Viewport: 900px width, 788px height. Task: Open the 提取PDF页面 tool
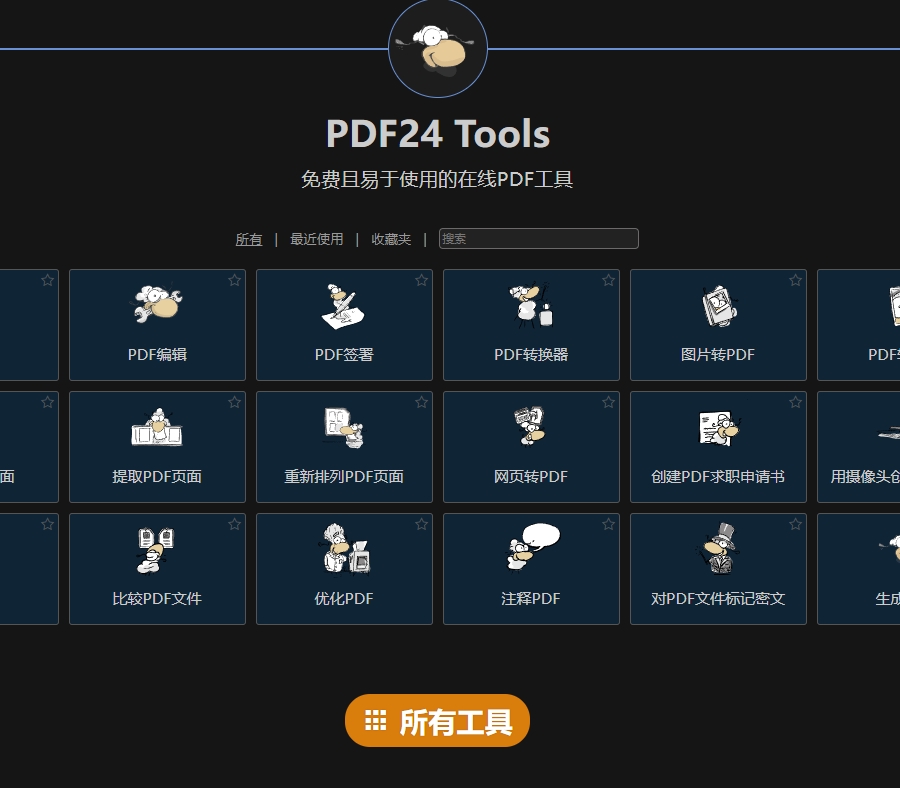[x=157, y=447]
